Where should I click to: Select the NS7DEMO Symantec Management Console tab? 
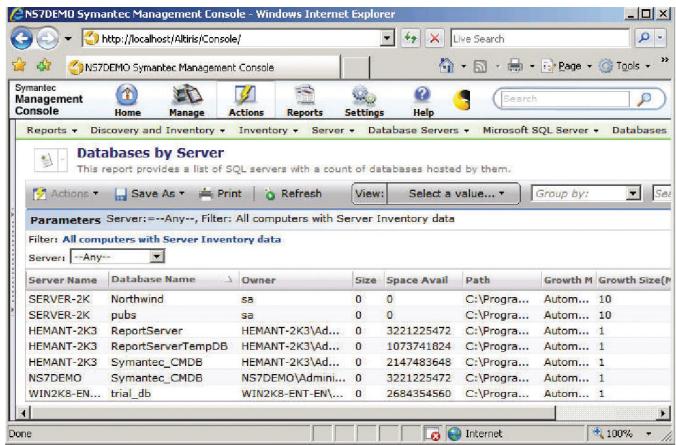[203, 68]
